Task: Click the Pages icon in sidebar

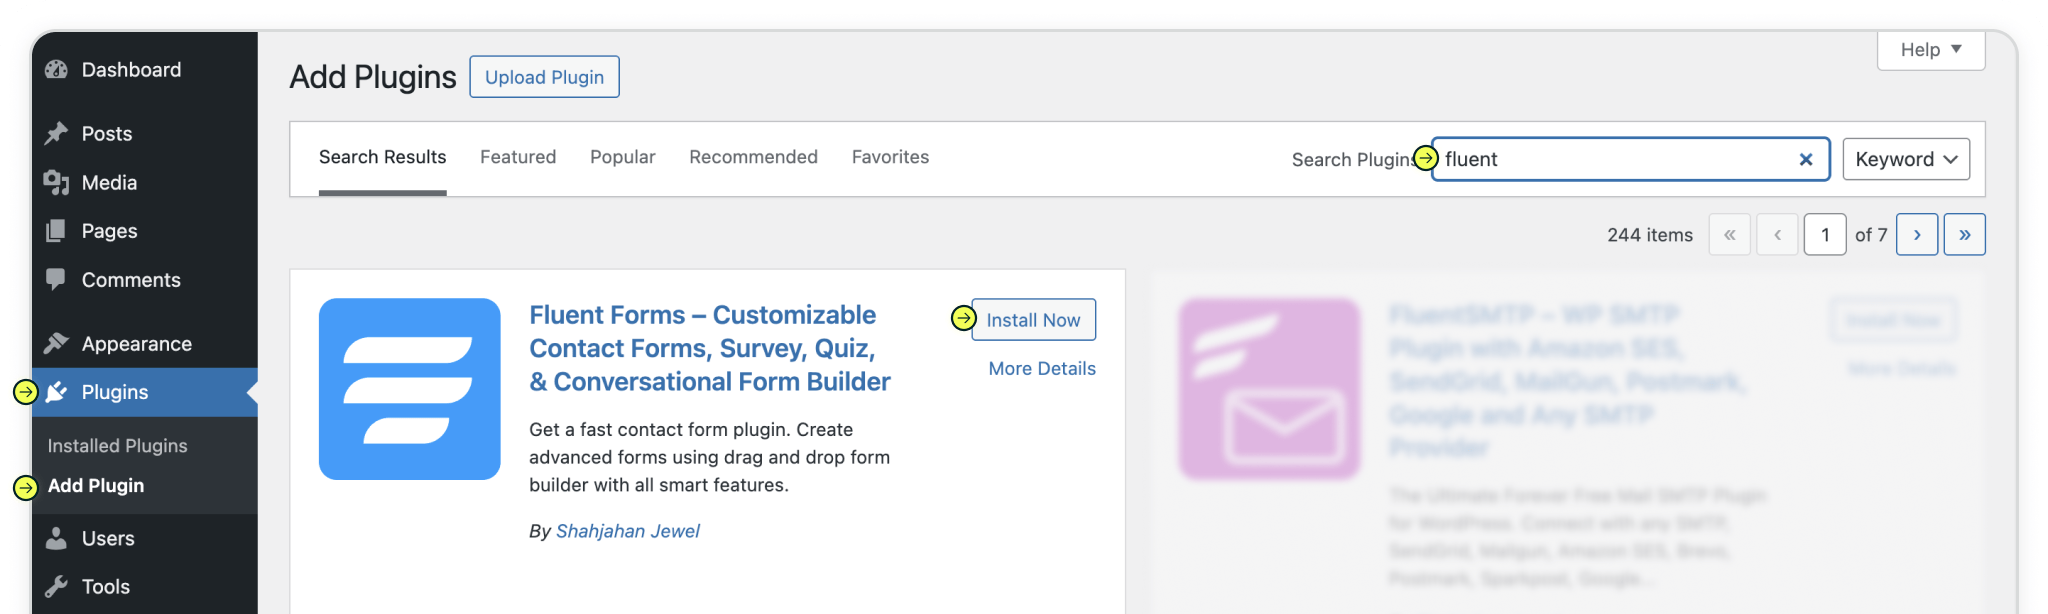Action: [x=57, y=231]
